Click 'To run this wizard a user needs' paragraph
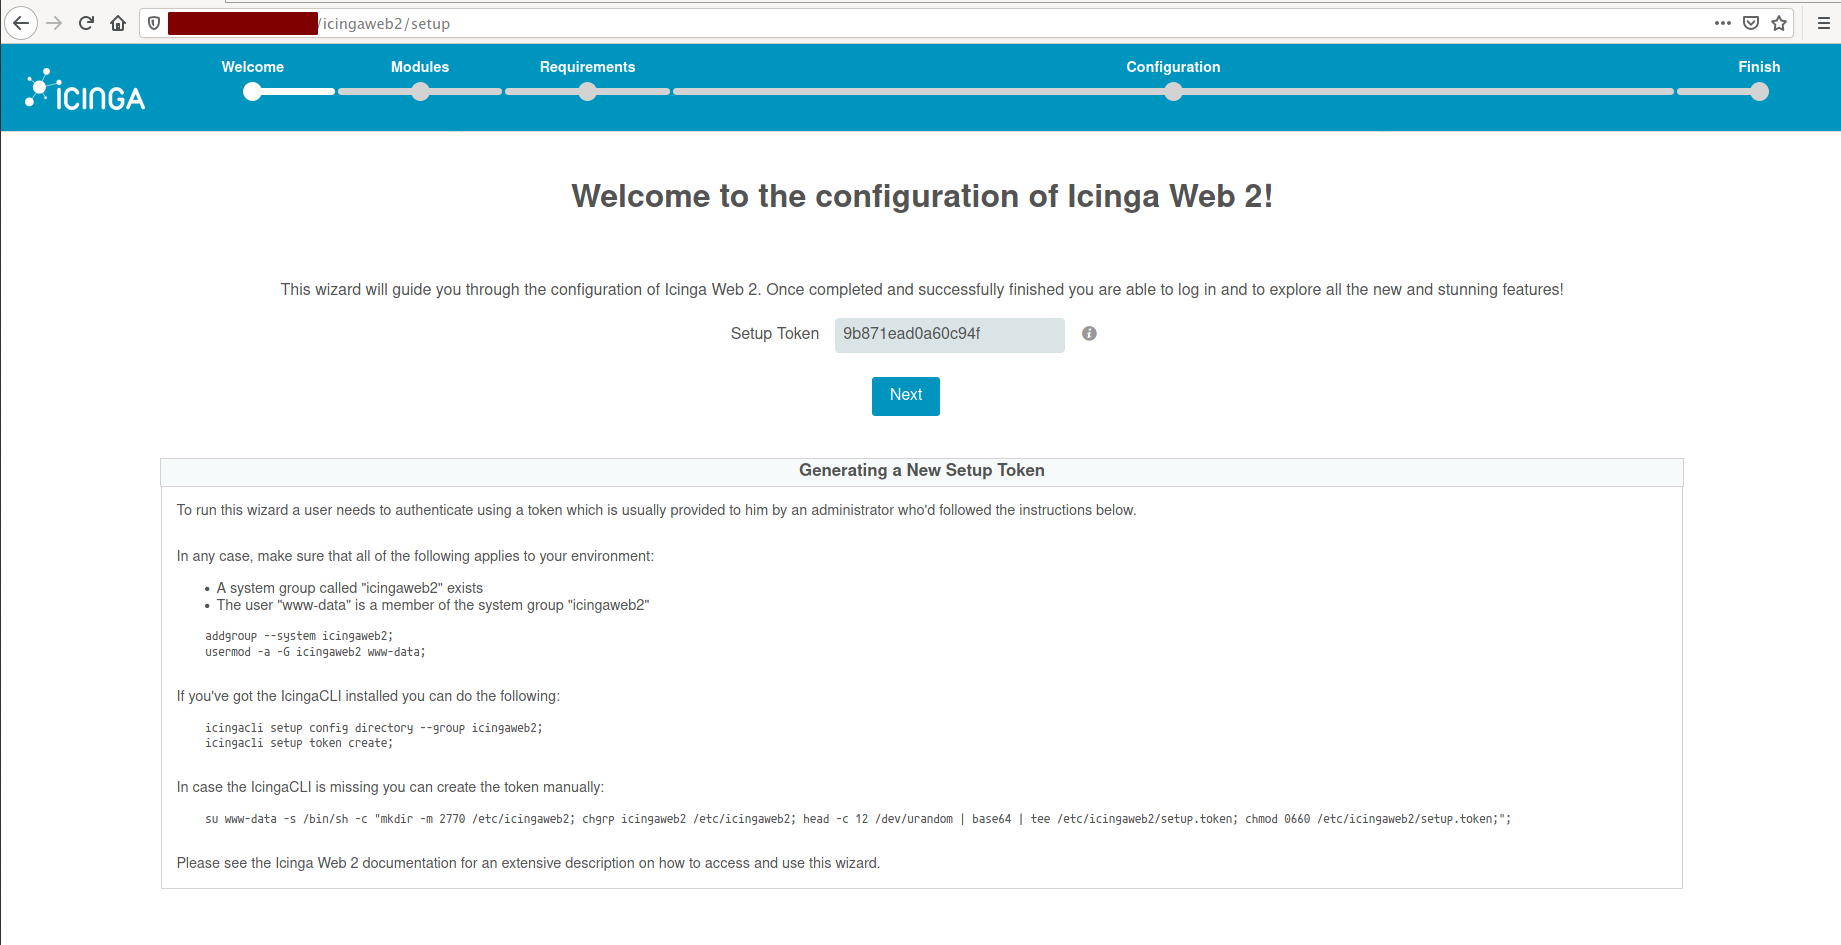The width and height of the screenshot is (1841, 945). pyautogui.click(x=656, y=510)
